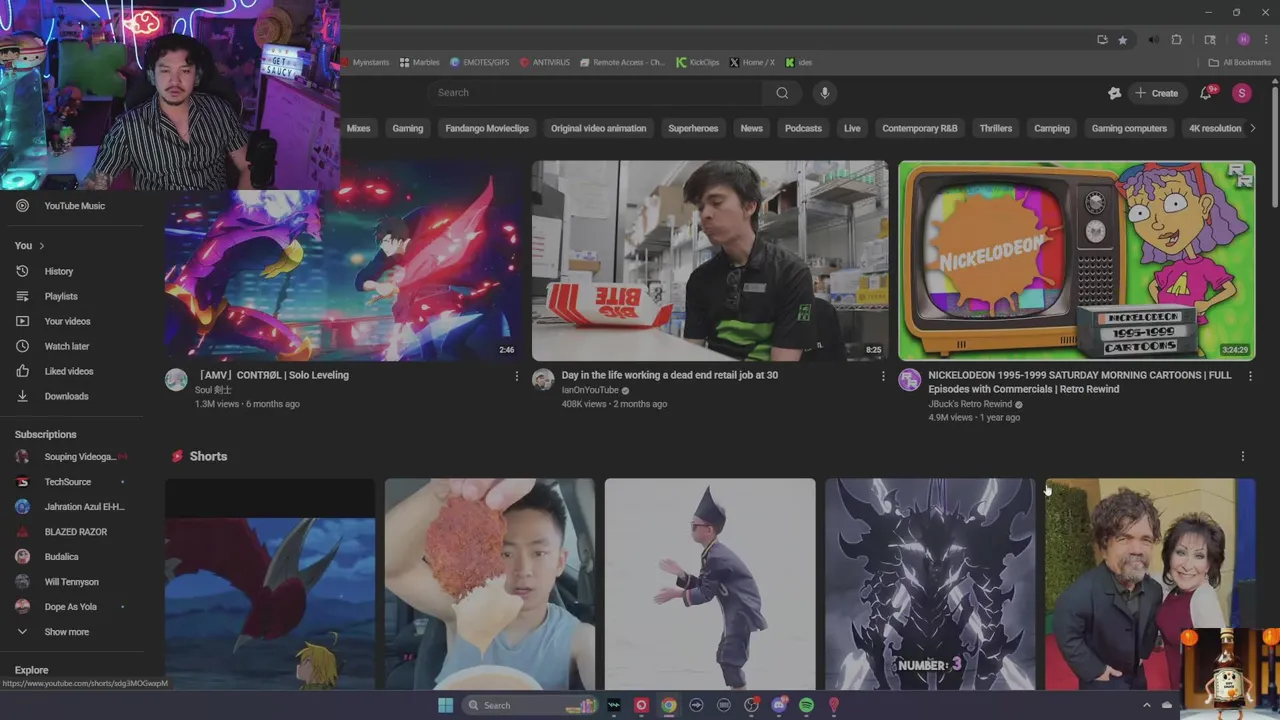Open JBuck's Retro Rewind channel avatar

click(909, 380)
